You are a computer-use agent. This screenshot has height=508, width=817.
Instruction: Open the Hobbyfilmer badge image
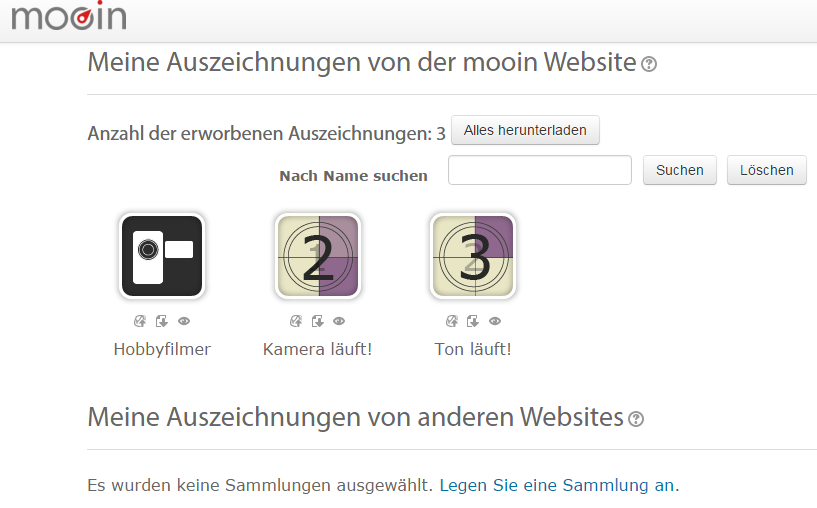[x=162, y=256]
